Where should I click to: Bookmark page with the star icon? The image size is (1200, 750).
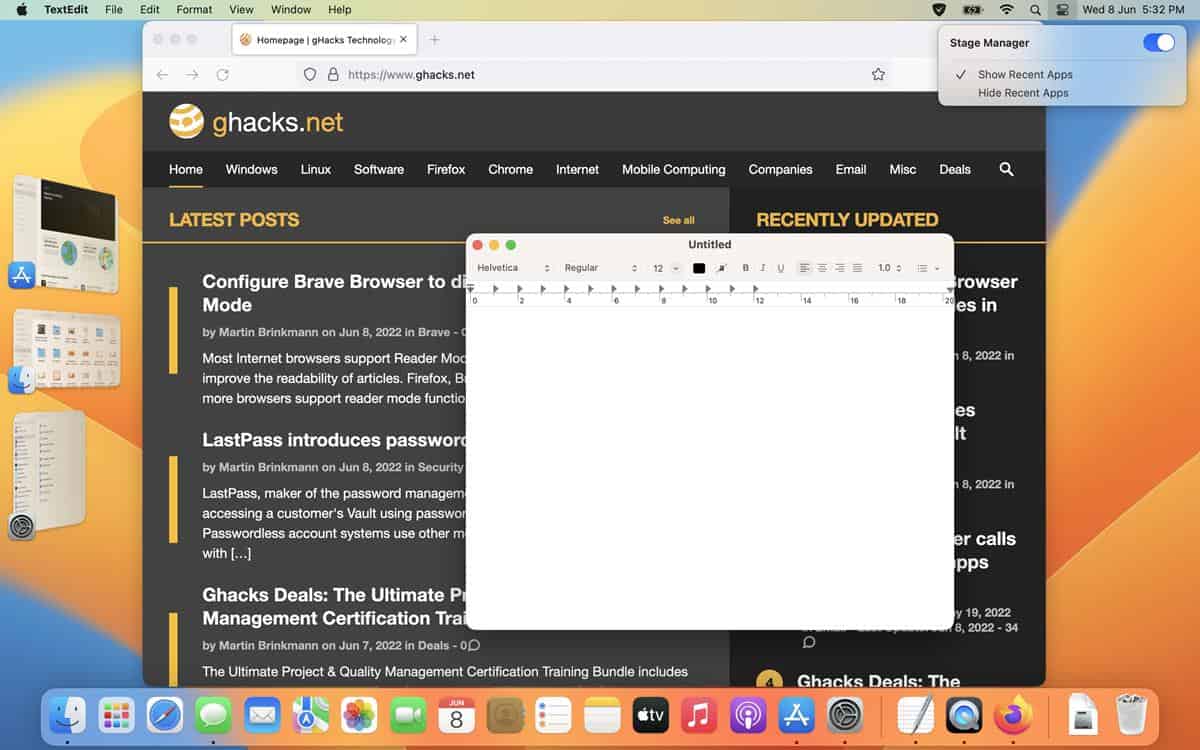point(878,74)
